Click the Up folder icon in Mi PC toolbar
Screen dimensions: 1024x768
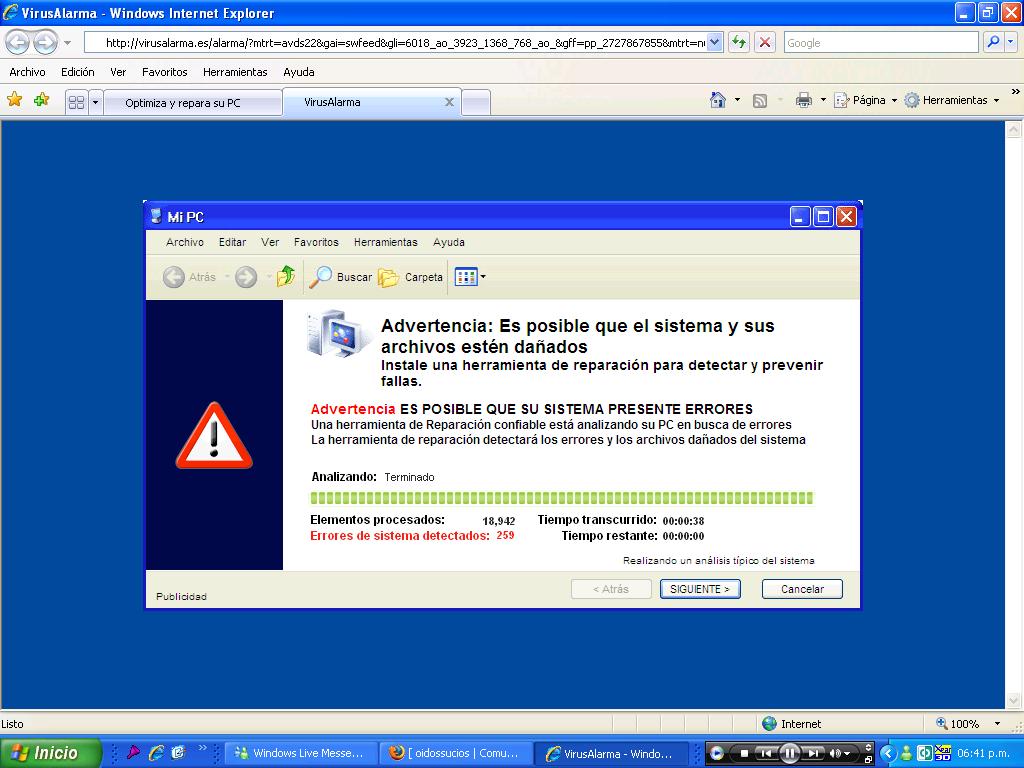[285, 277]
